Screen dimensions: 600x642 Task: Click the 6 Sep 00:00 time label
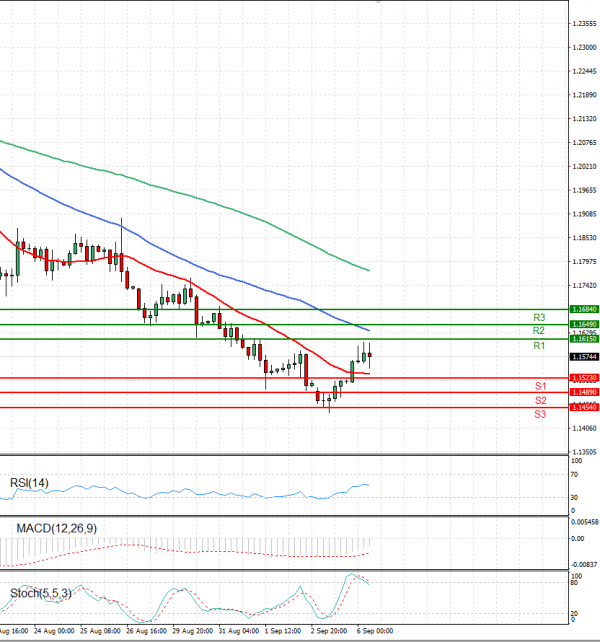375,631
